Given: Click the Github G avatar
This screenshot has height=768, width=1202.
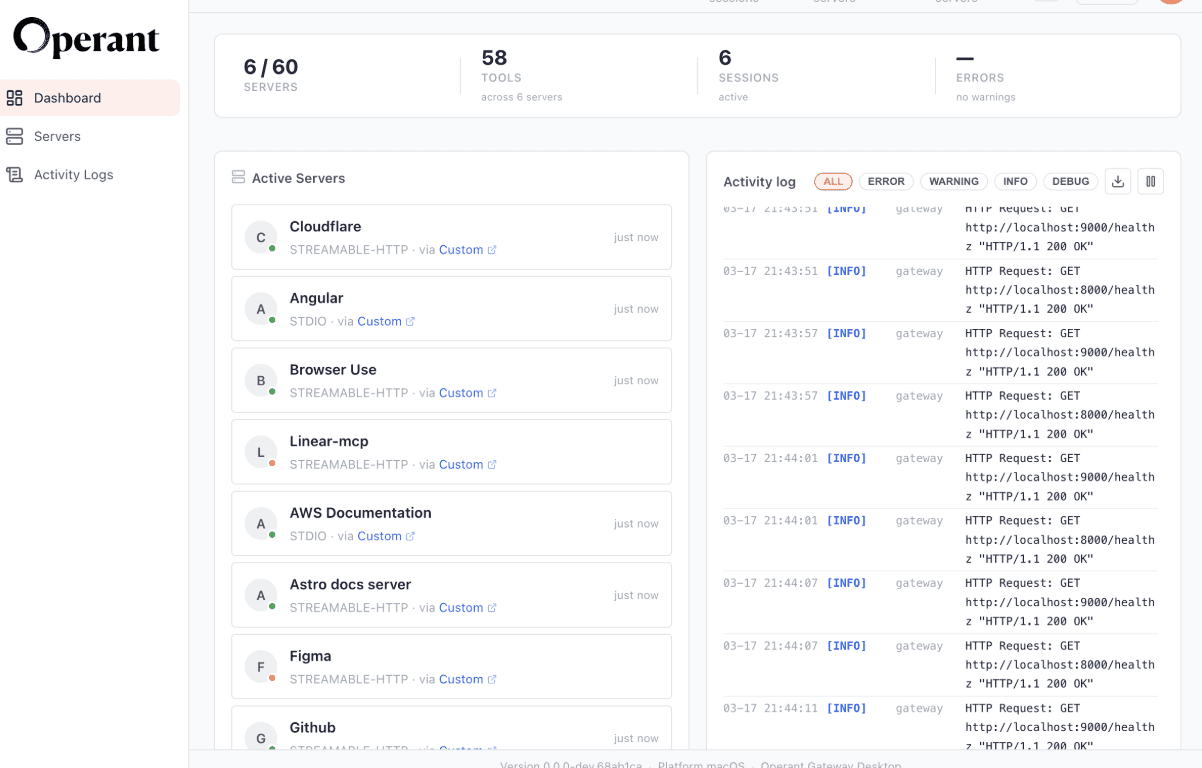Looking at the screenshot, I should pos(261,738).
